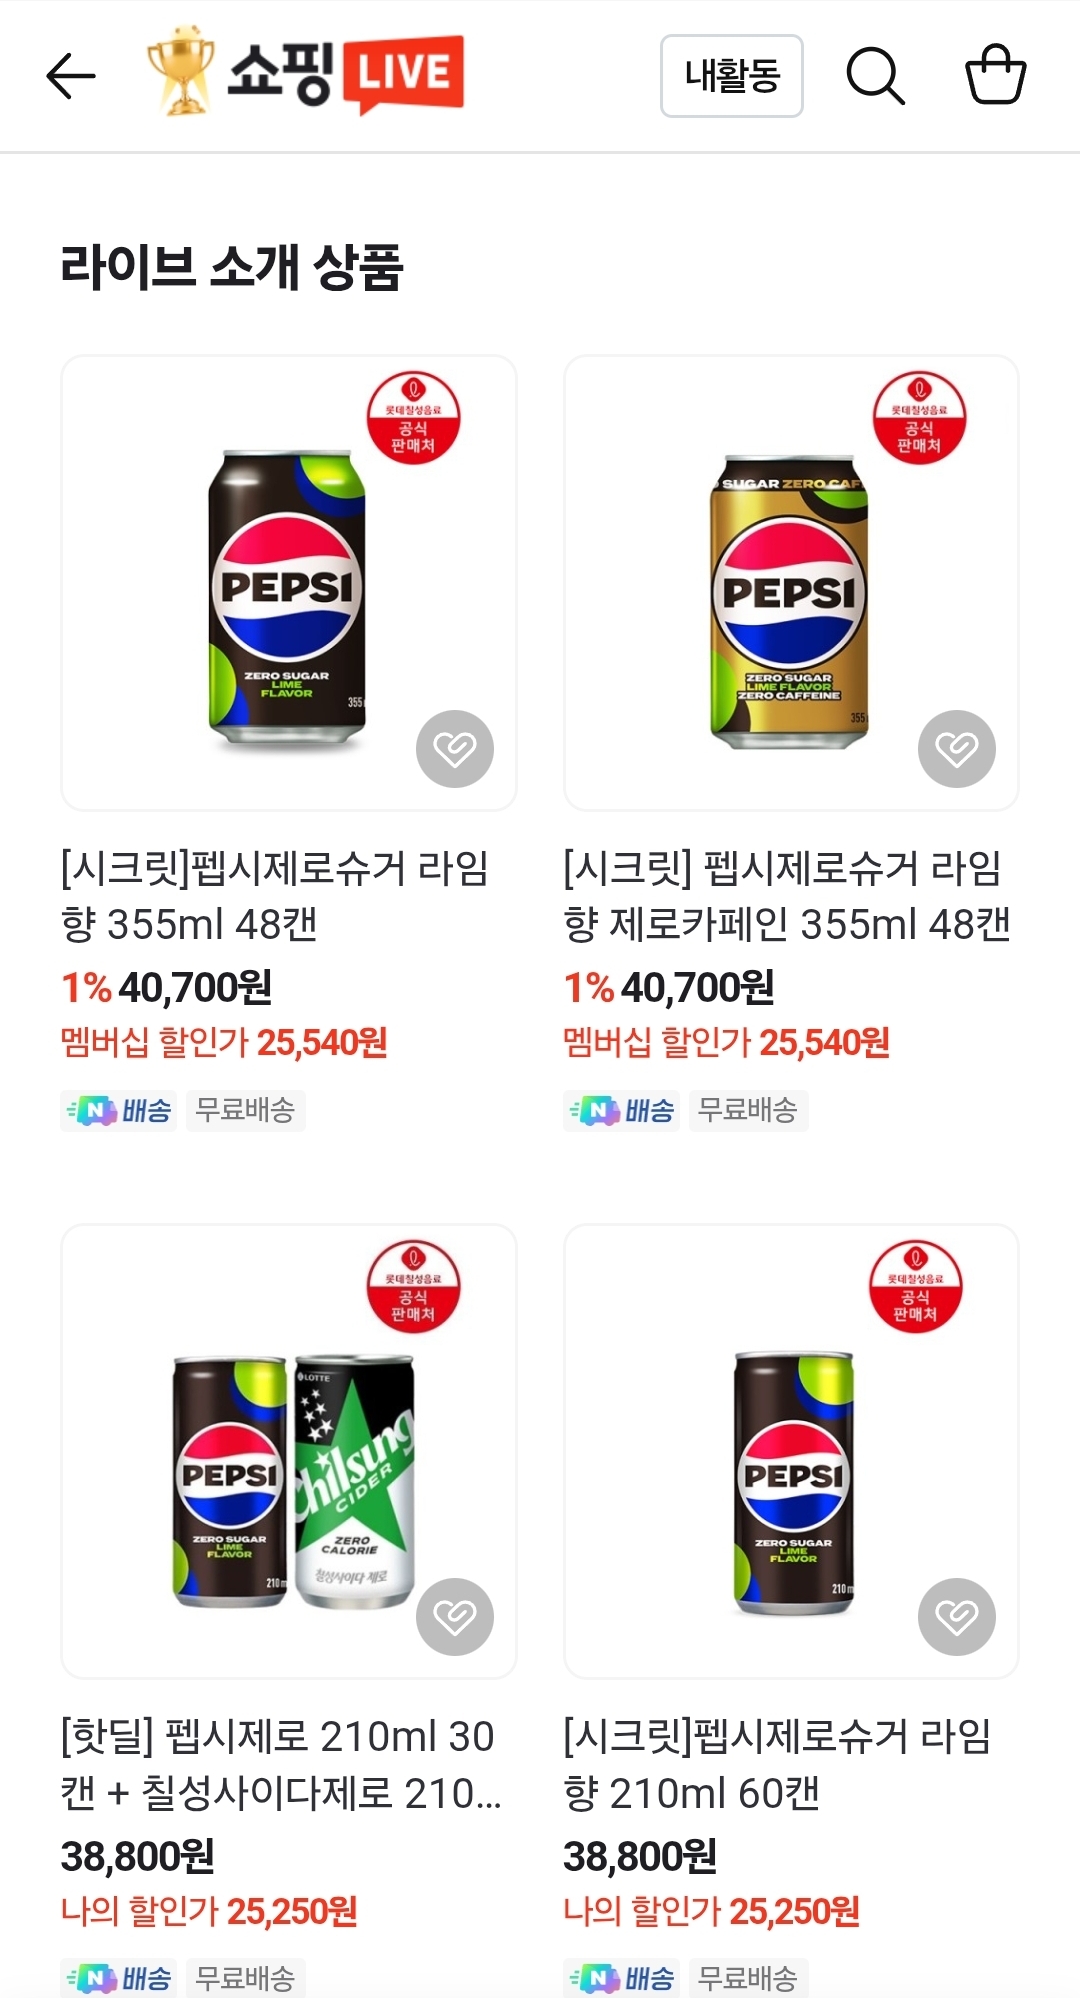This screenshot has height=1998, width=1080.
Task: Toggle heart on gold zero caffeine Pepsi
Action: 957,749
